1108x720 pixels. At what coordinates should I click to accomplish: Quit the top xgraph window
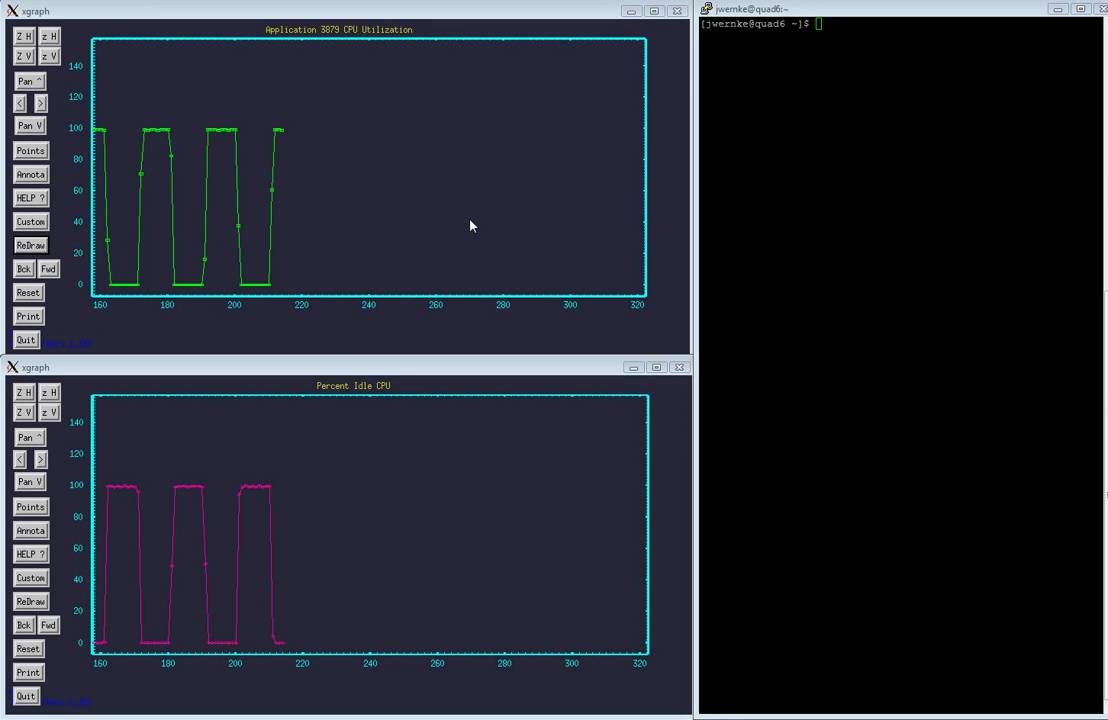(25, 340)
